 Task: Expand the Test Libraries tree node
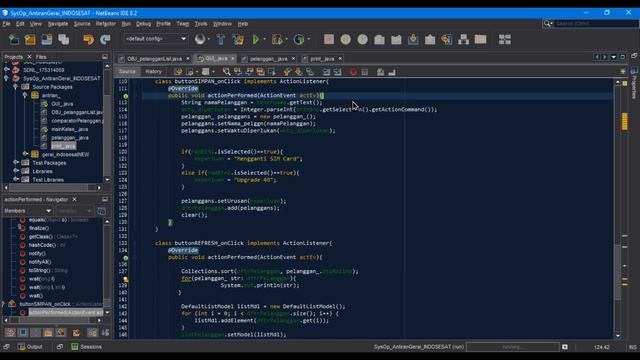(16, 179)
